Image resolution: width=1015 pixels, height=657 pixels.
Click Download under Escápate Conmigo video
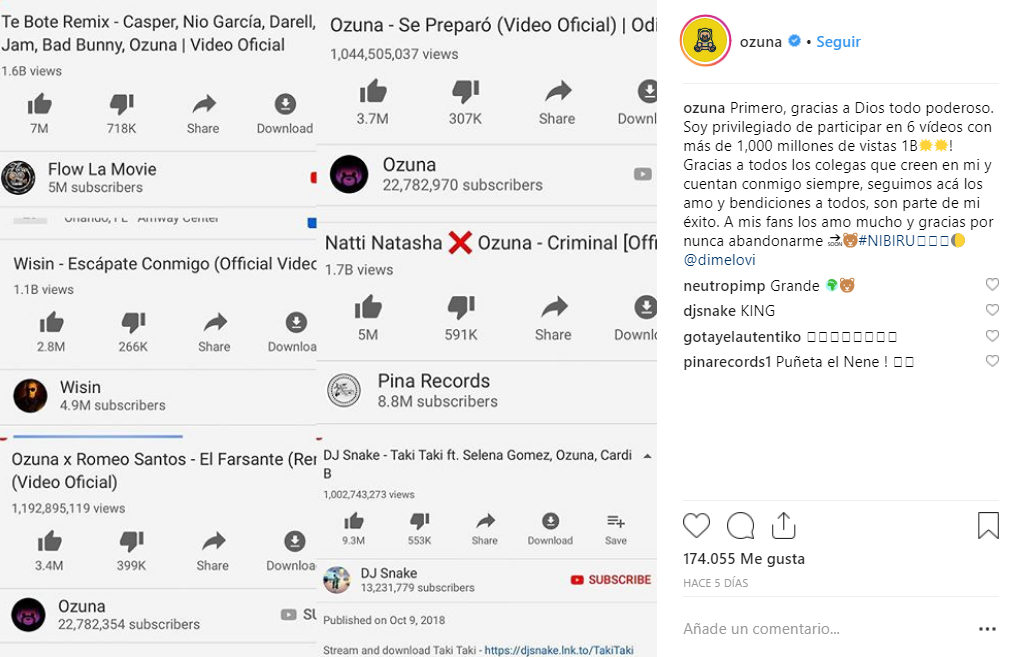click(x=294, y=332)
